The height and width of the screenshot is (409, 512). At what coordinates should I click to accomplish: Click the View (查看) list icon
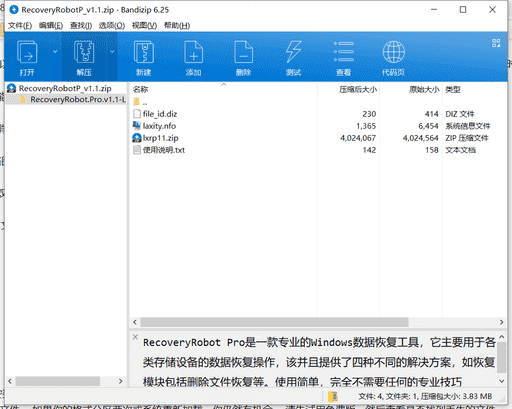pyautogui.click(x=344, y=52)
